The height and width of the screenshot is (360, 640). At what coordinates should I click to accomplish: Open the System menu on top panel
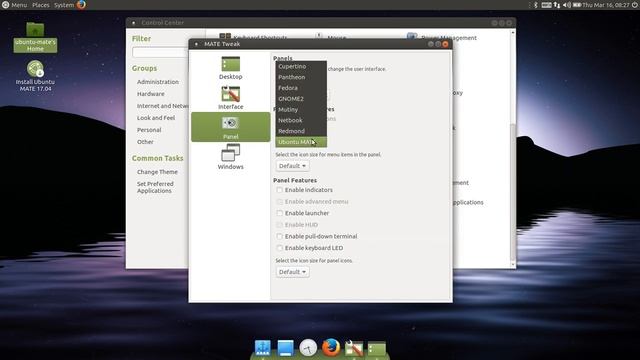pyautogui.click(x=64, y=5)
